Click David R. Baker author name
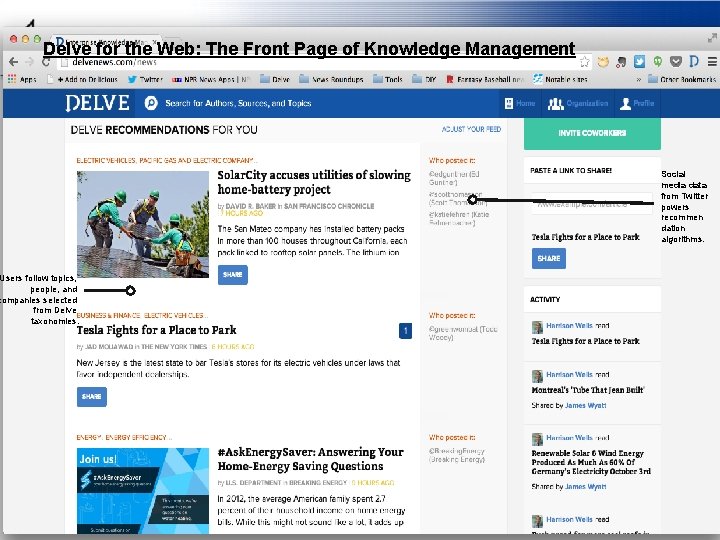 (x=251, y=207)
